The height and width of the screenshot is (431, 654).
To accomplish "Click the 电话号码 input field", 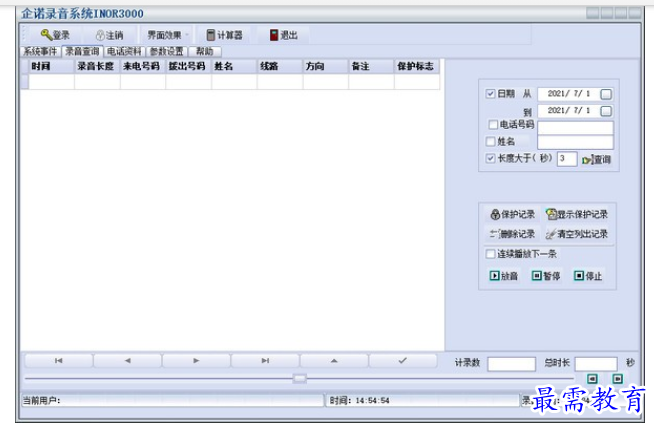I will [576, 128].
